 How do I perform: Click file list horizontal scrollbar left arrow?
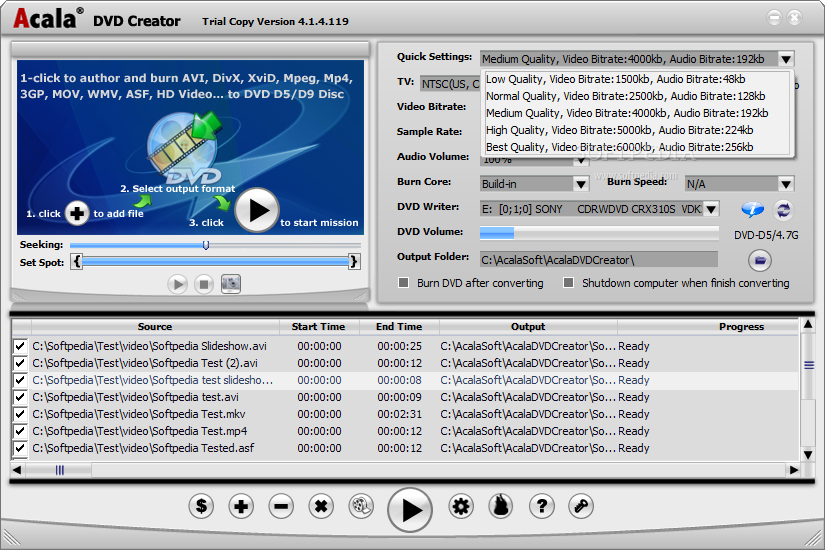point(17,470)
